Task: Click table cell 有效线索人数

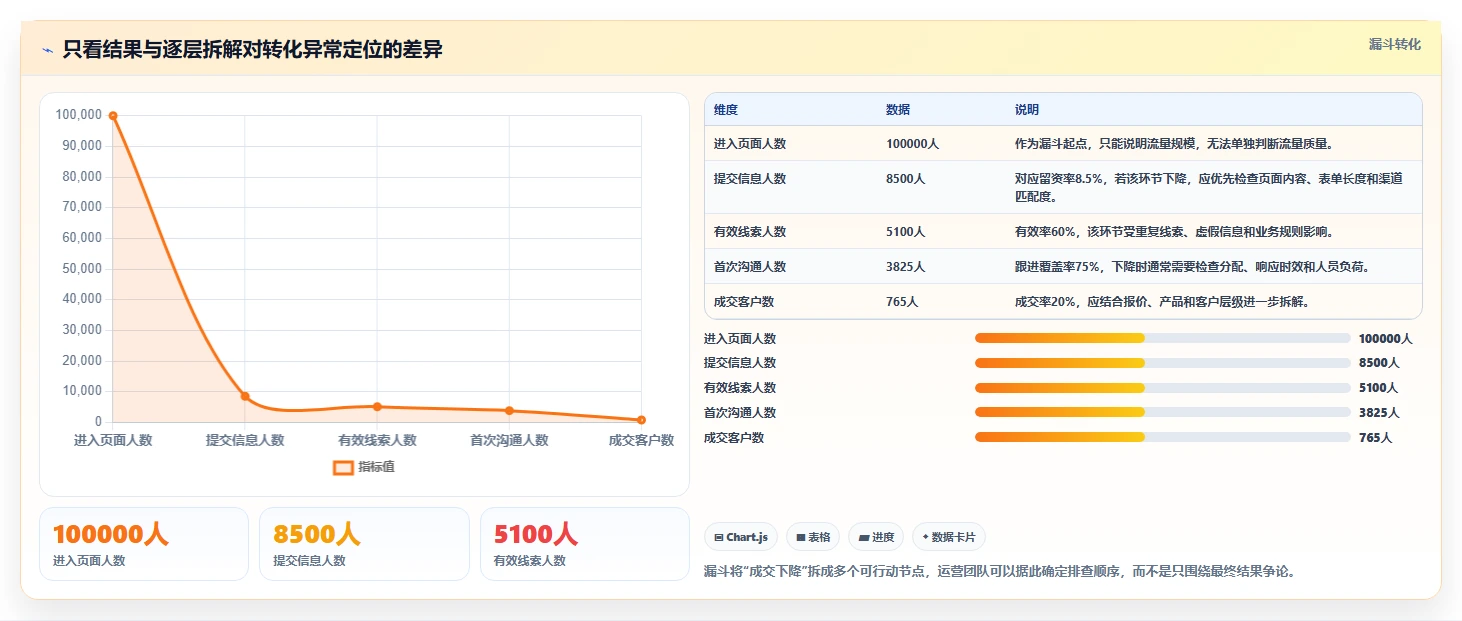Action: tap(750, 232)
